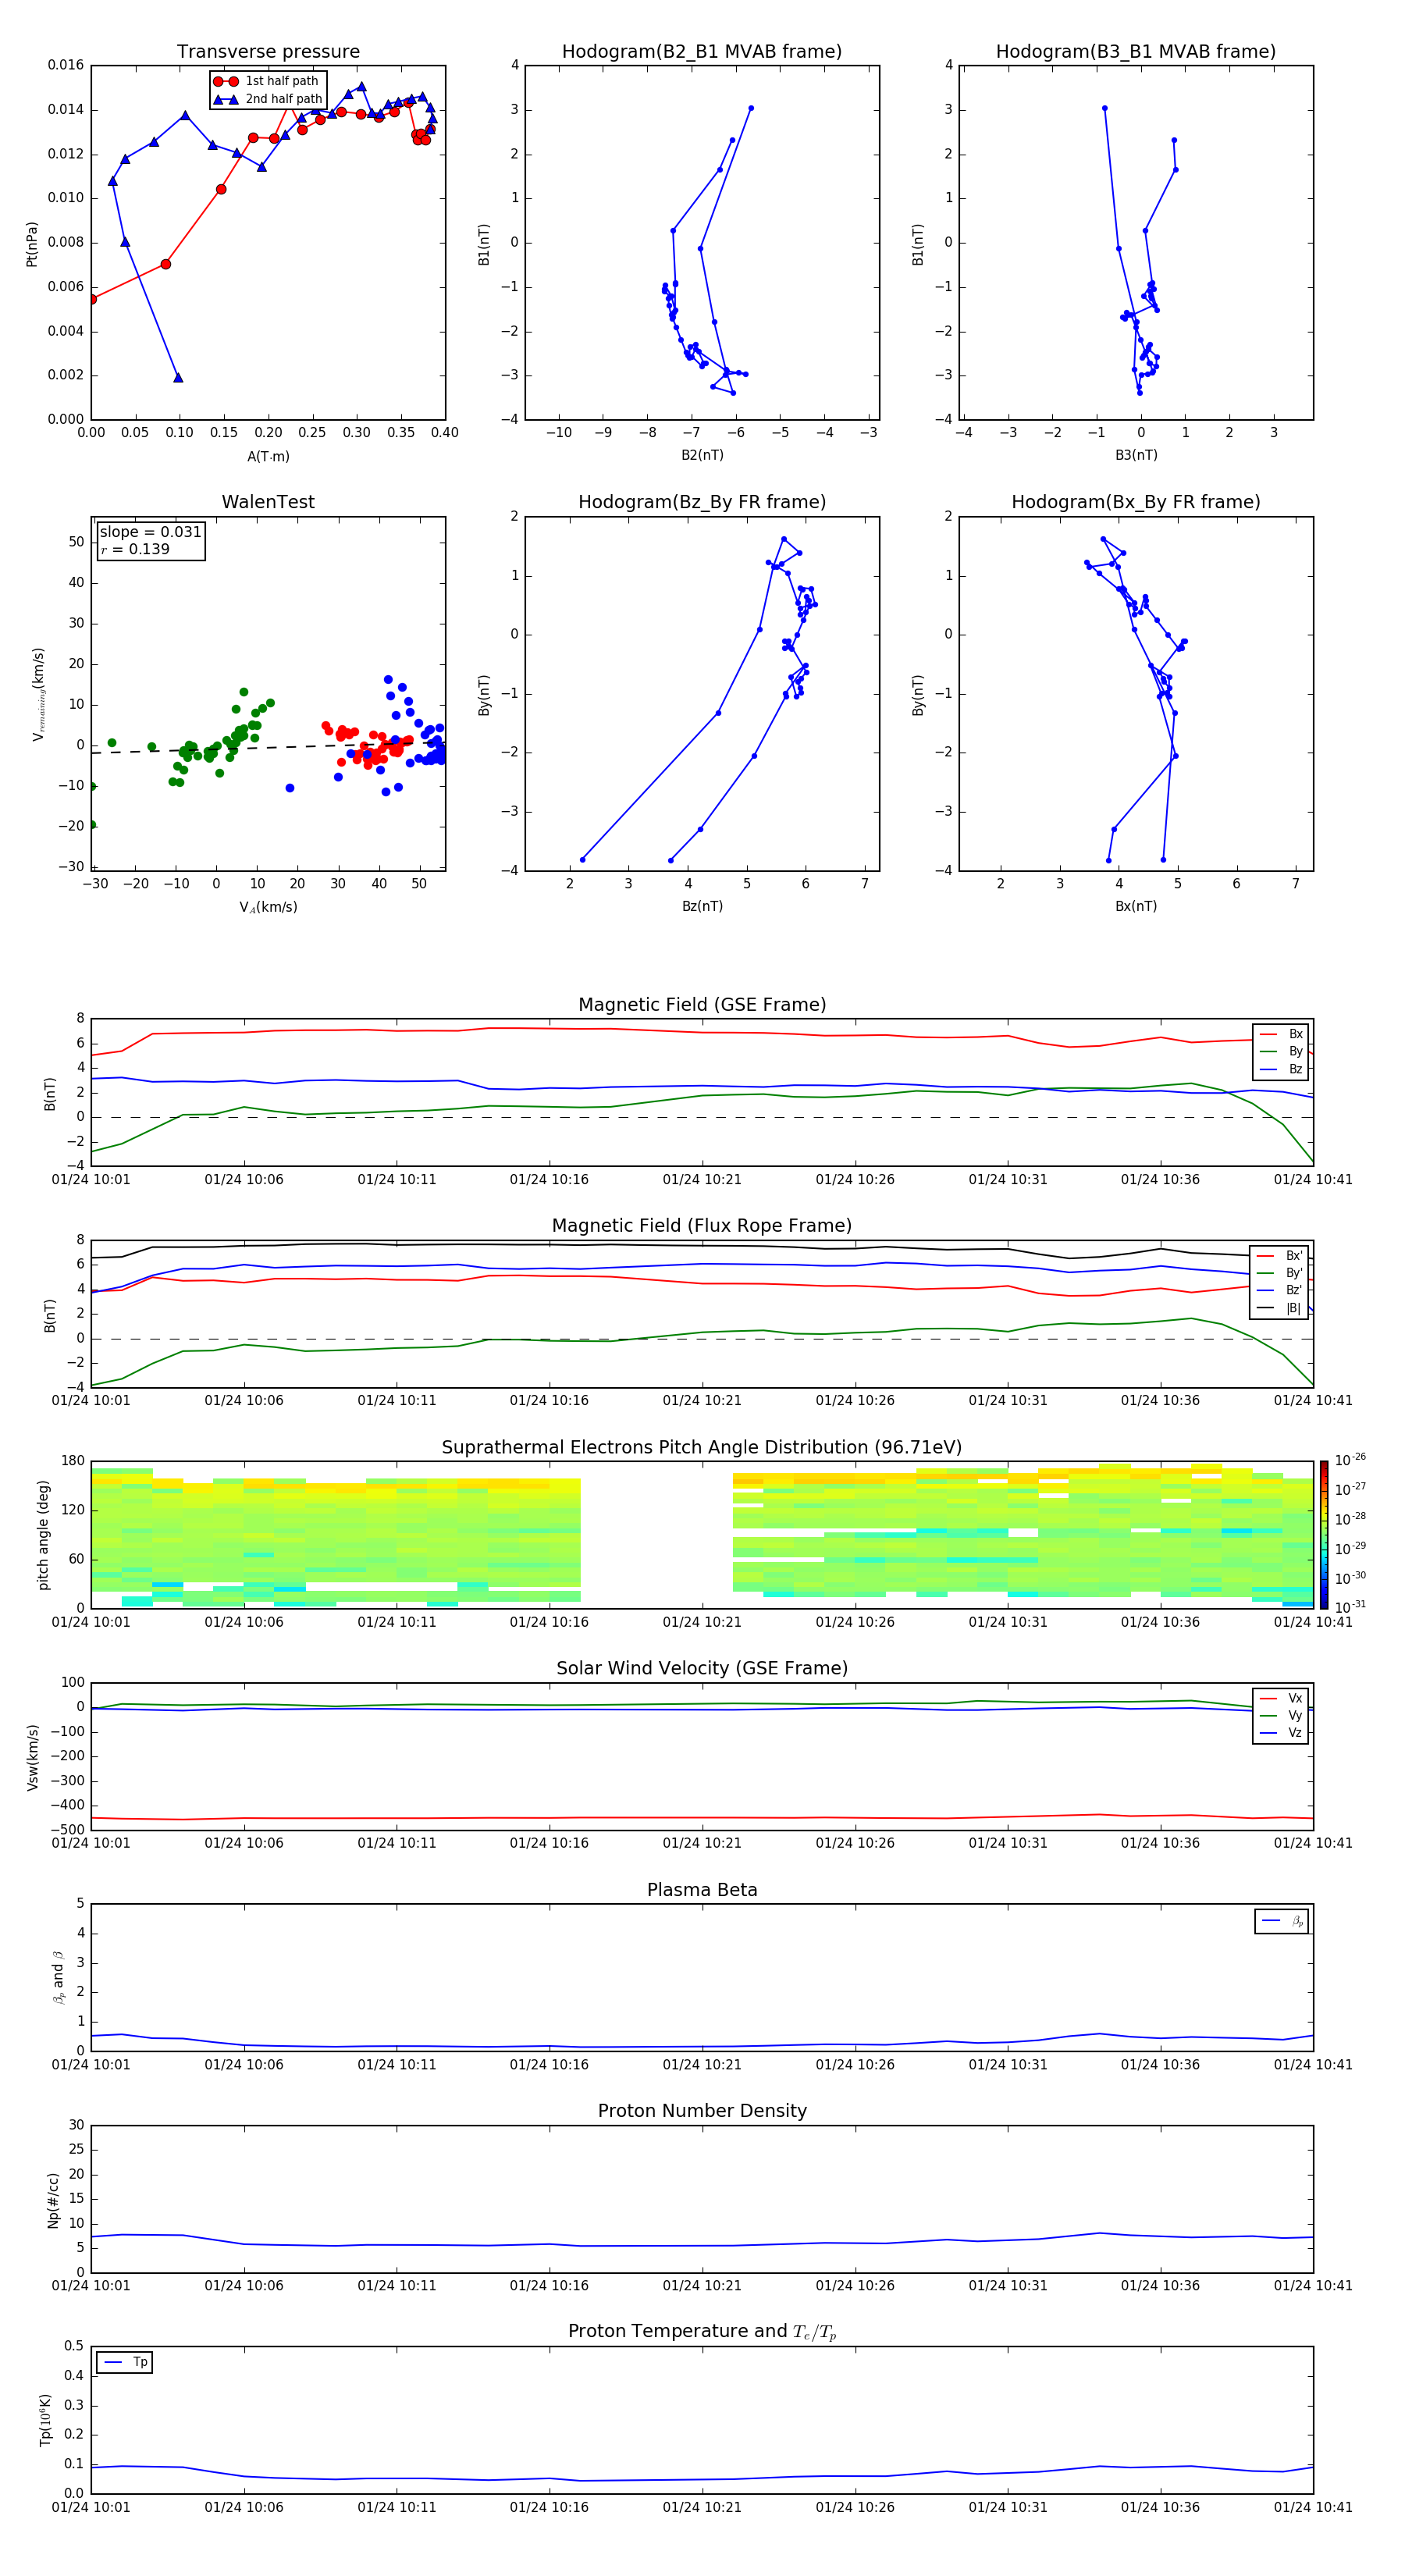The height and width of the screenshot is (2576, 1405).
Task: Click the "Magnetic Field (Flux Rope Frame)" title
Action: point(702,1226)
